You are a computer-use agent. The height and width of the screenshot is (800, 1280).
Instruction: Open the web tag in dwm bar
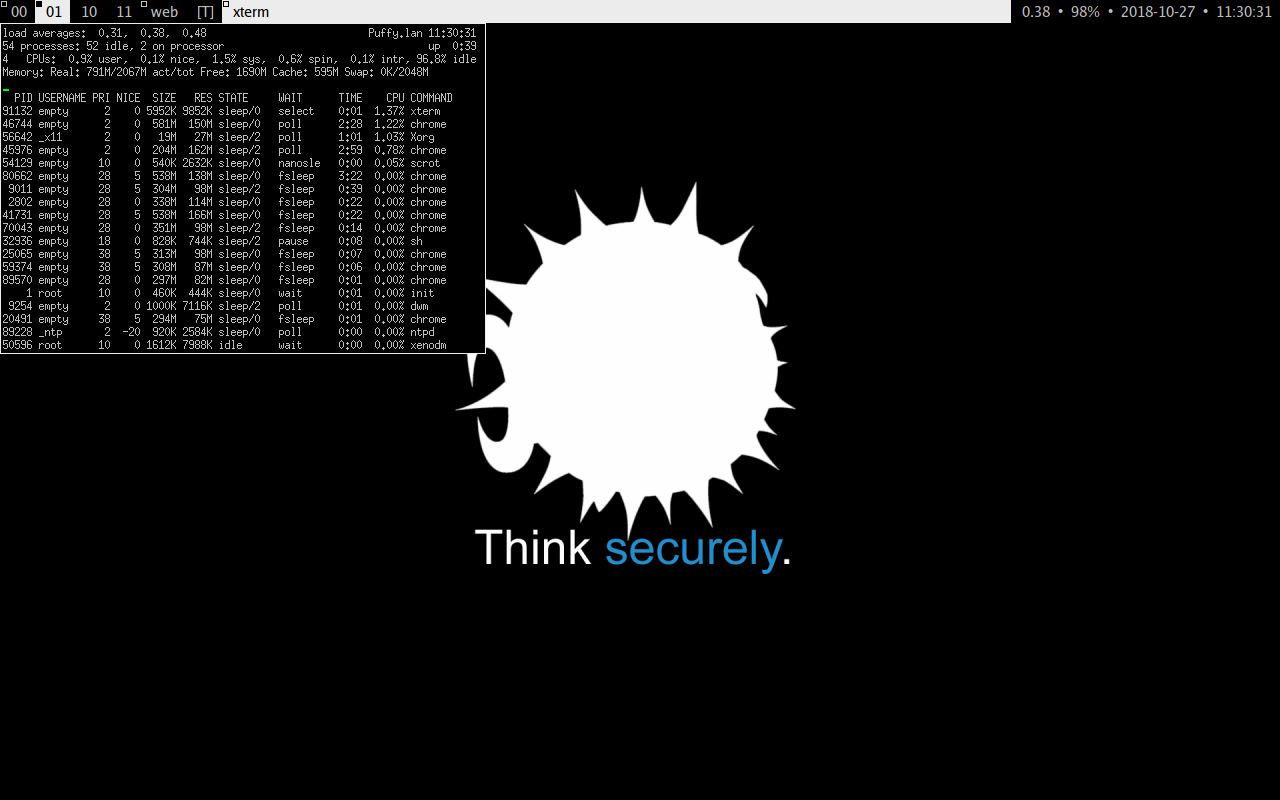tap(164, 12)
